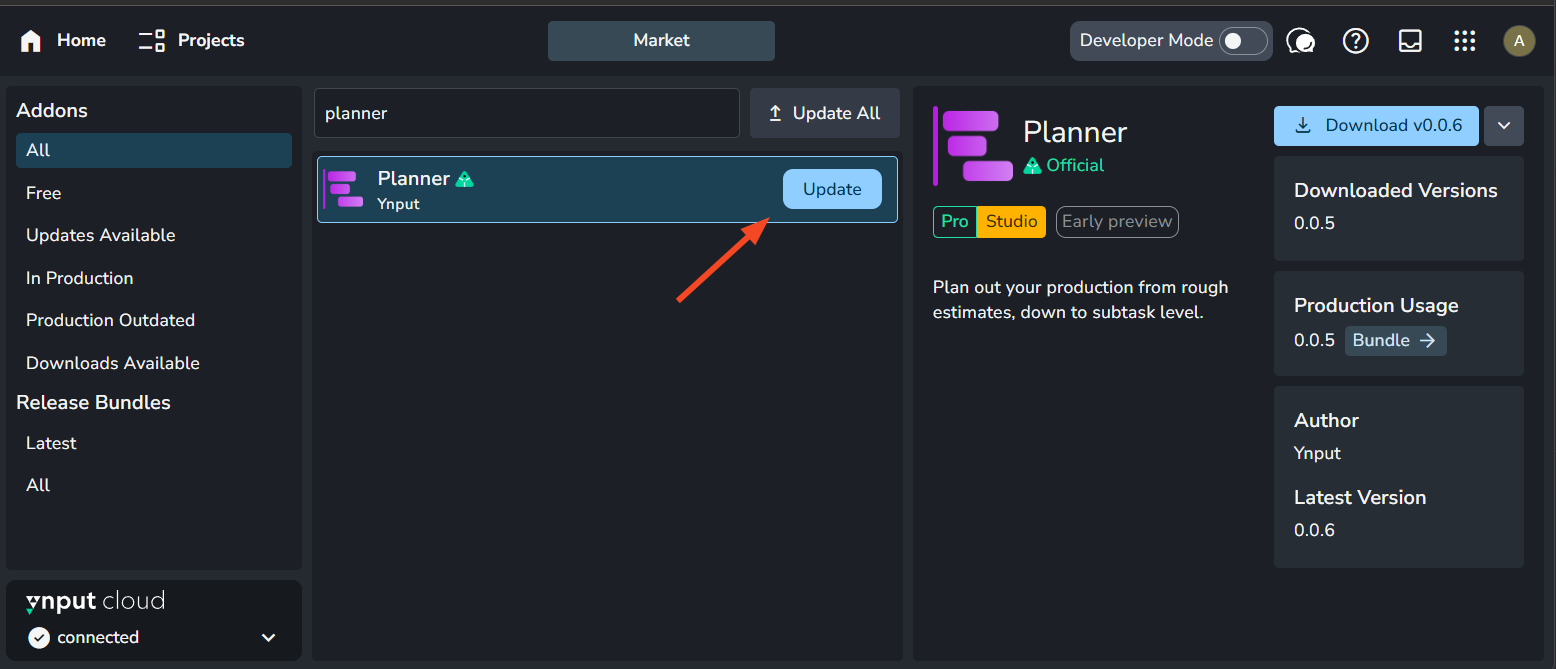Select the Planner addon row
The image size is (1556, 669).
coord(607,189)
